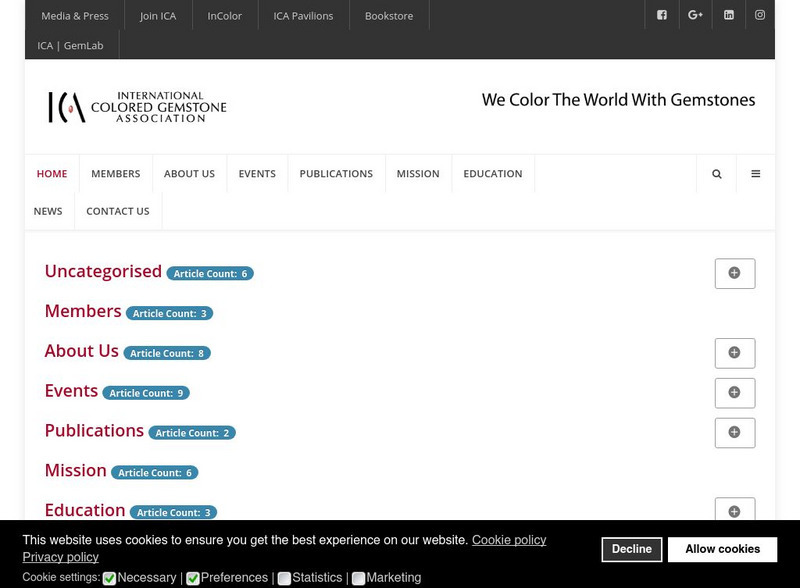The image size is (800, 588).
Task: Visit the Bookstore top link
Action: pos(389,16)
